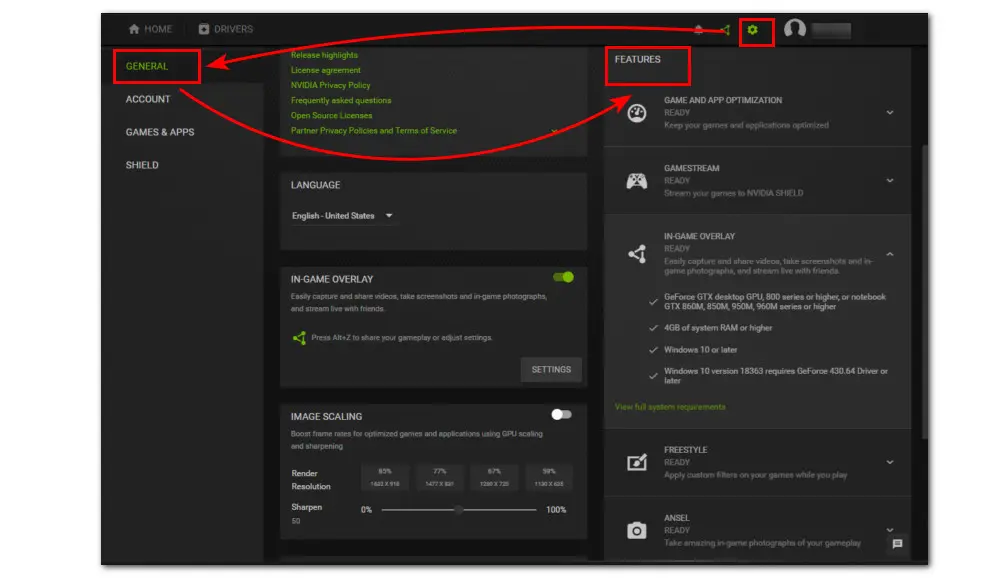Open the feedback chat icon
Viewport: 1000px width, 580px height.
coord(897,544)
